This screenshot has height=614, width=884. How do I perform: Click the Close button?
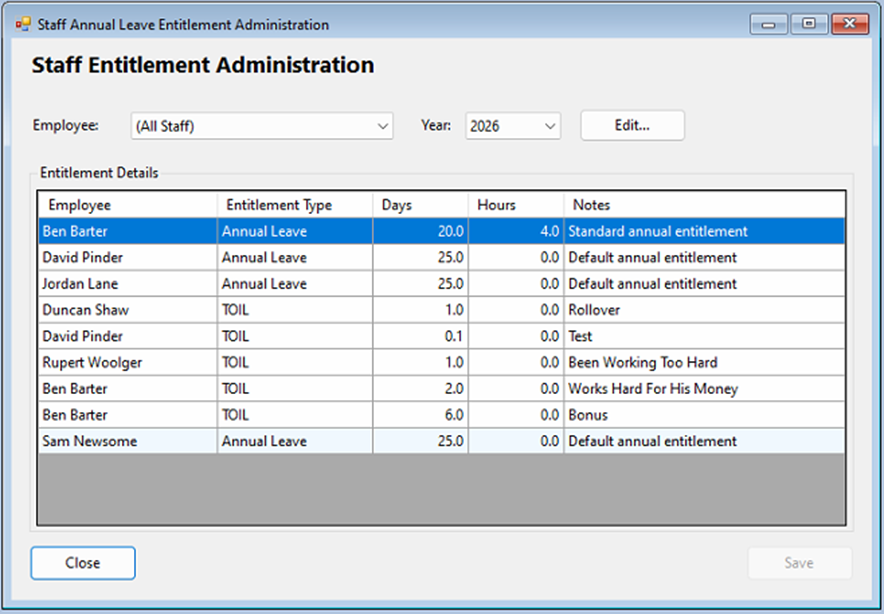(x=83, y=563)
